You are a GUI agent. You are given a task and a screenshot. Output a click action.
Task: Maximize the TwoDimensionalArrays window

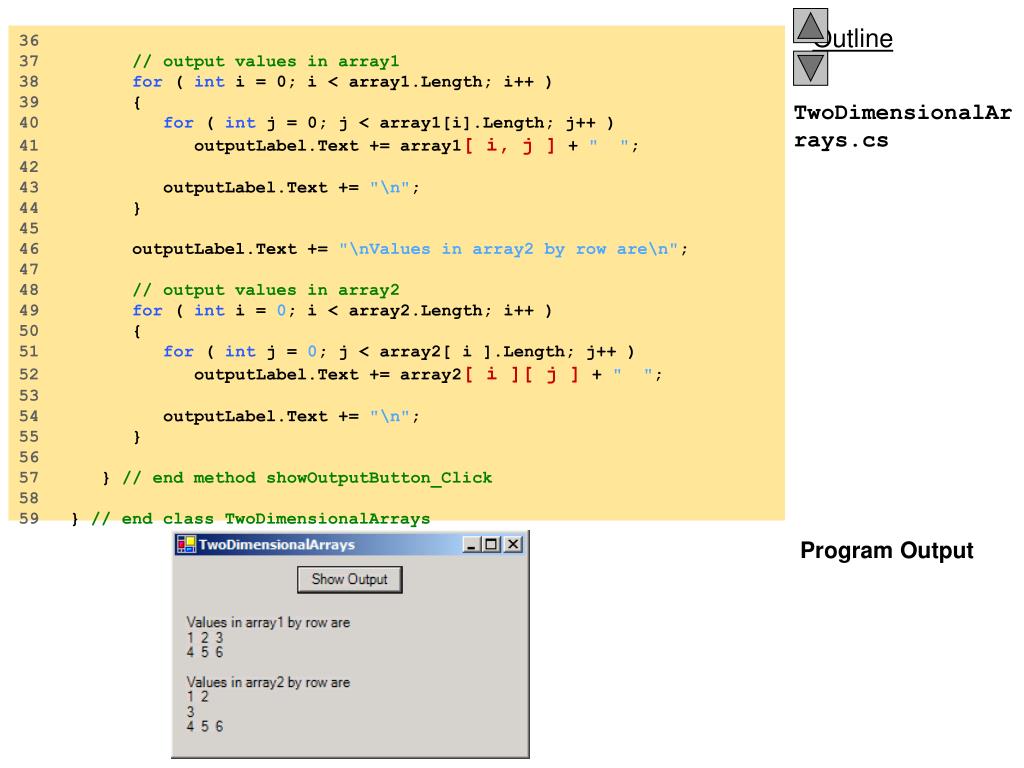pyautogui.click(x=491, y=544)
